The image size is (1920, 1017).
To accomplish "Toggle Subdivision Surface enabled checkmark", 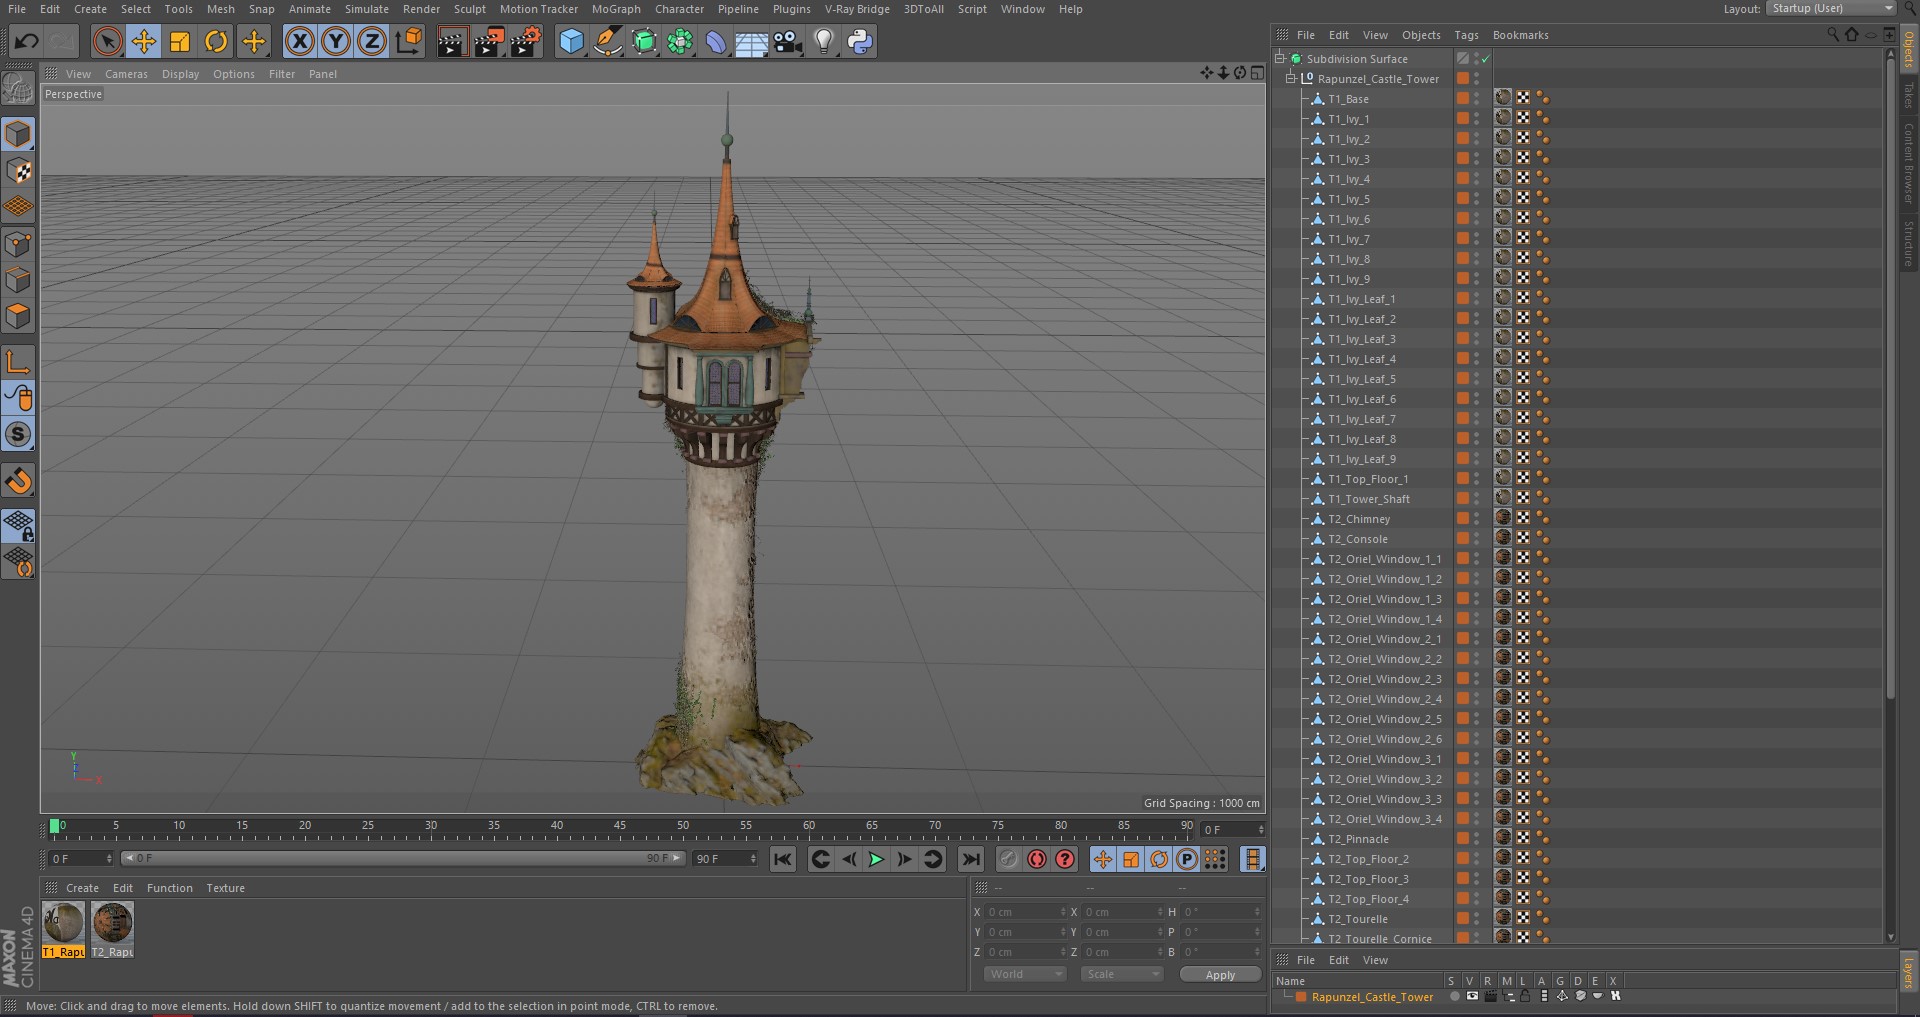I will [1486, 59].
